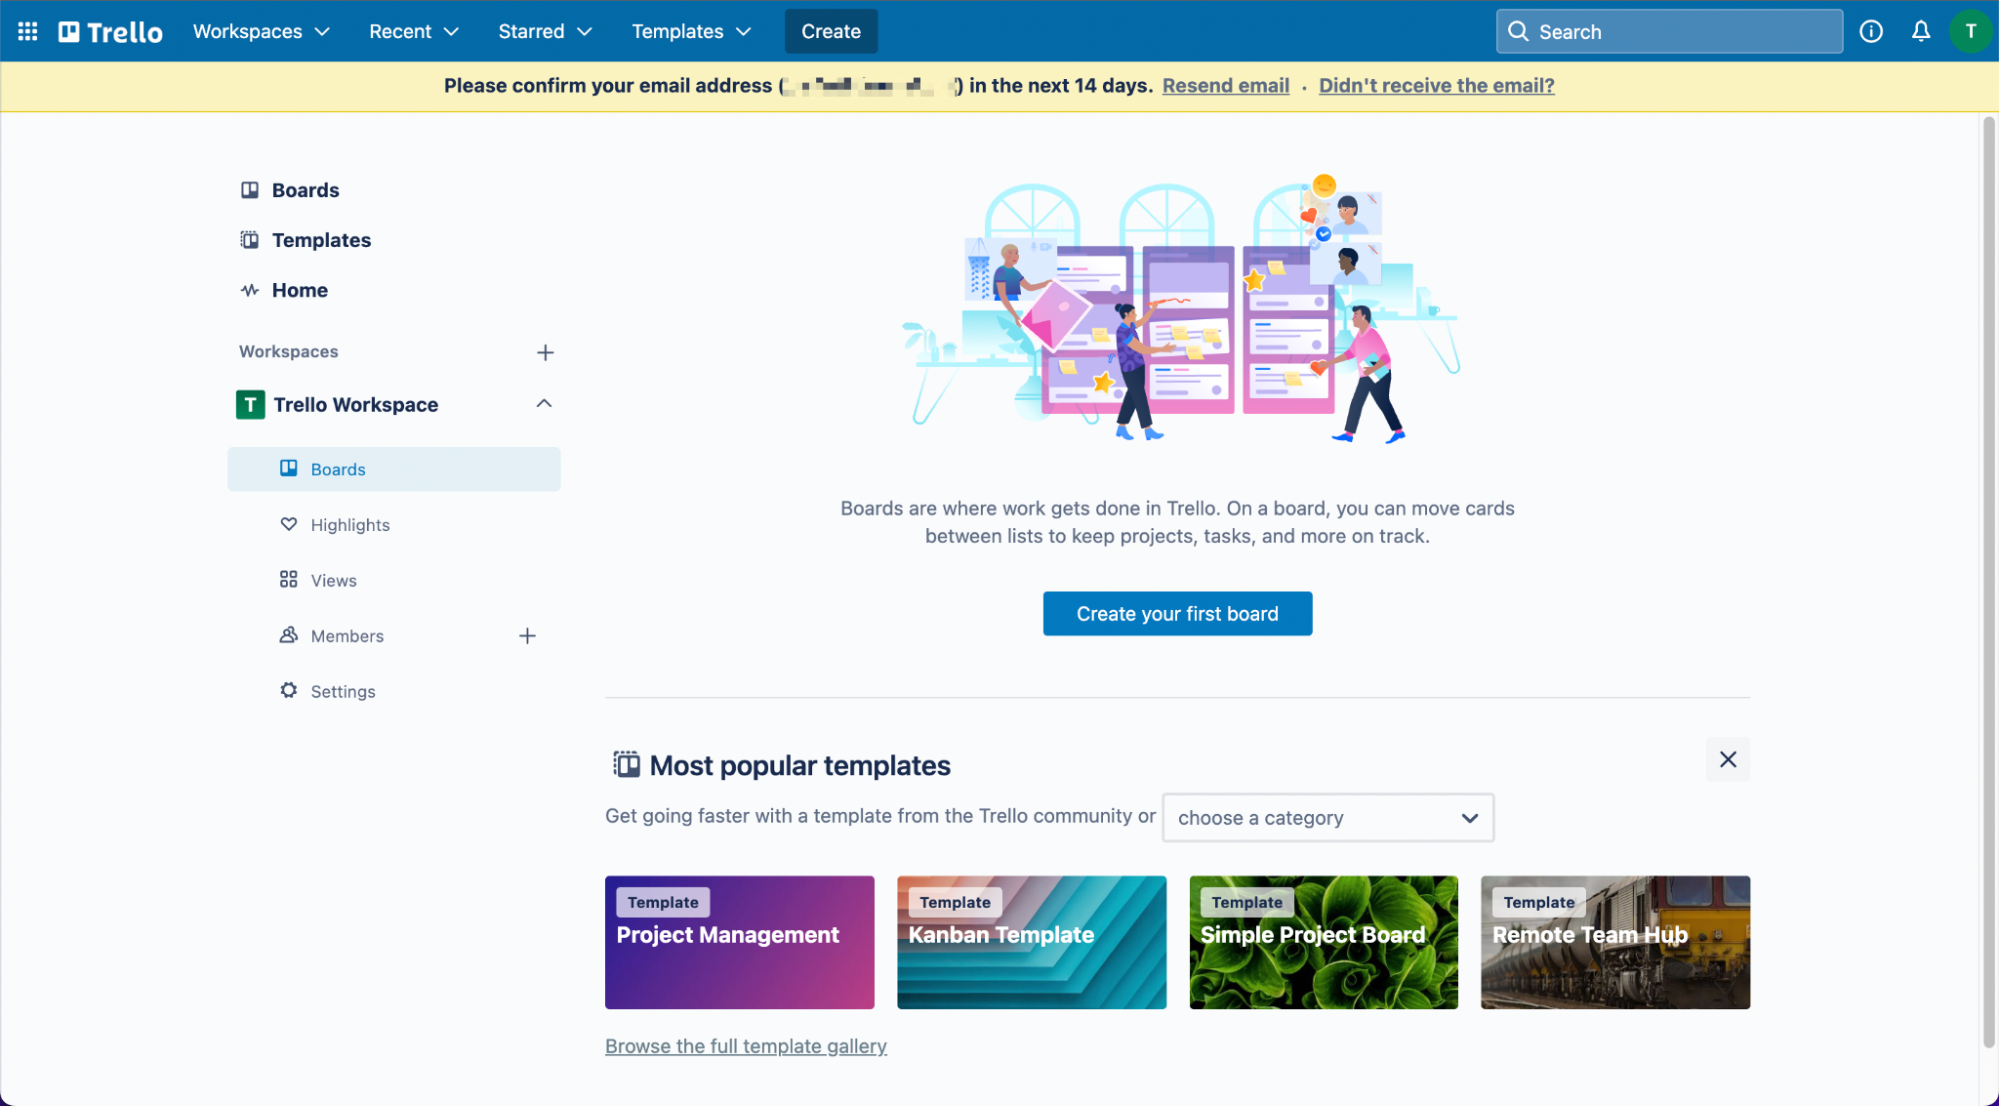This screenshot has width=1999, height=1106.
Task: Select the Kanban Template thumbnail
Action: coord(1031,942)
